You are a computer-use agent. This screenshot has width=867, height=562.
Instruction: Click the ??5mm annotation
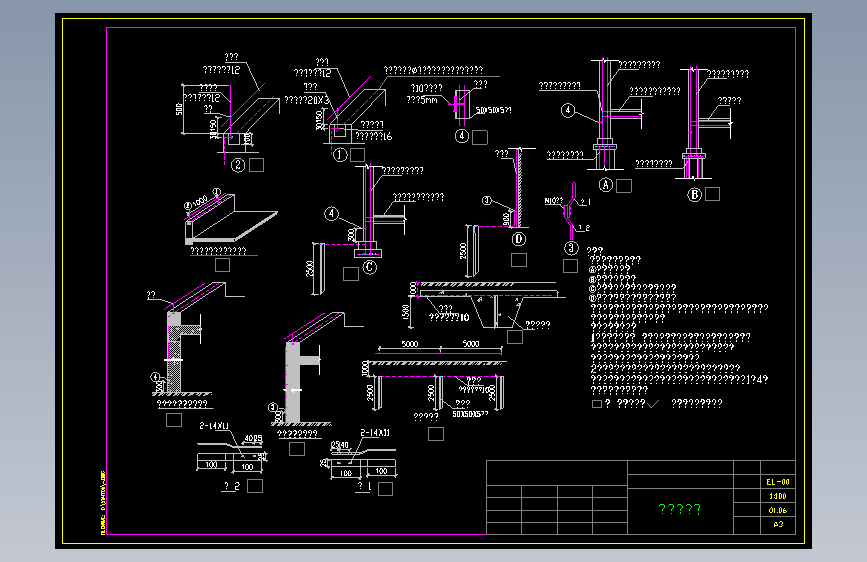(422, 100)
